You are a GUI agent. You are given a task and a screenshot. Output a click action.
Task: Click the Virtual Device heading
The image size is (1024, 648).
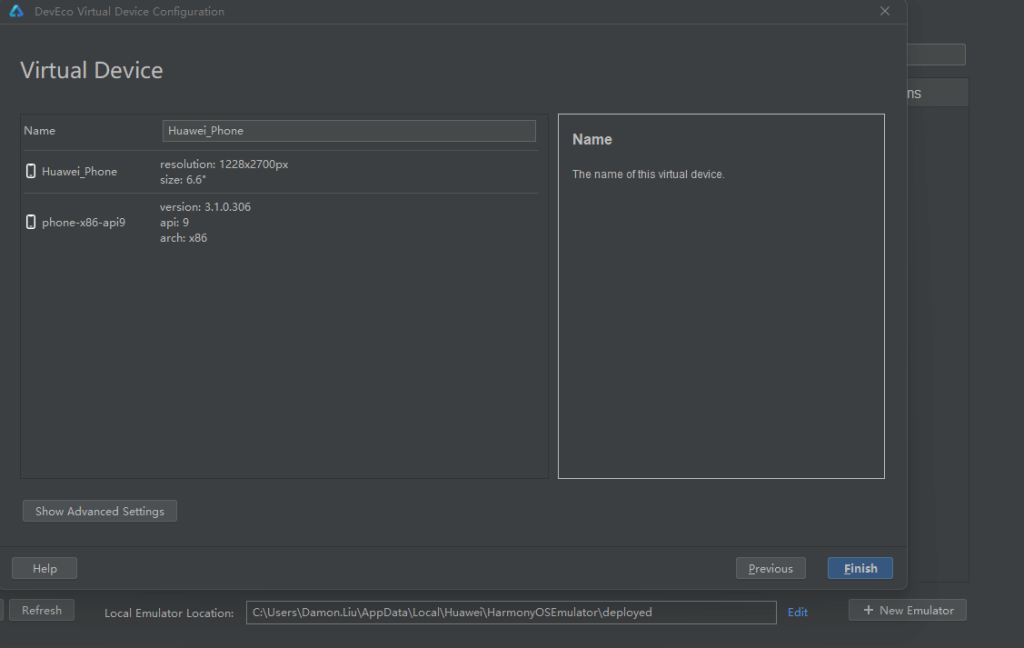tap(91, 71)
